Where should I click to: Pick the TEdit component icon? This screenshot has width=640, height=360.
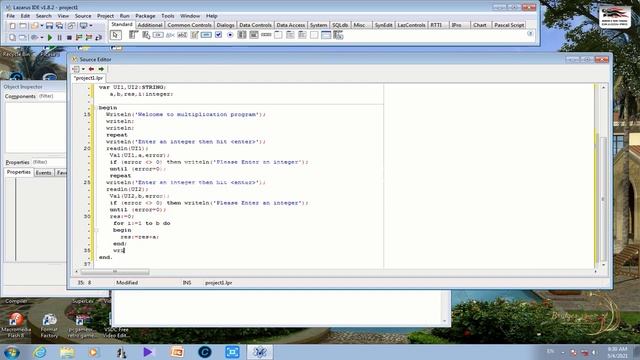tap(182, 35)
